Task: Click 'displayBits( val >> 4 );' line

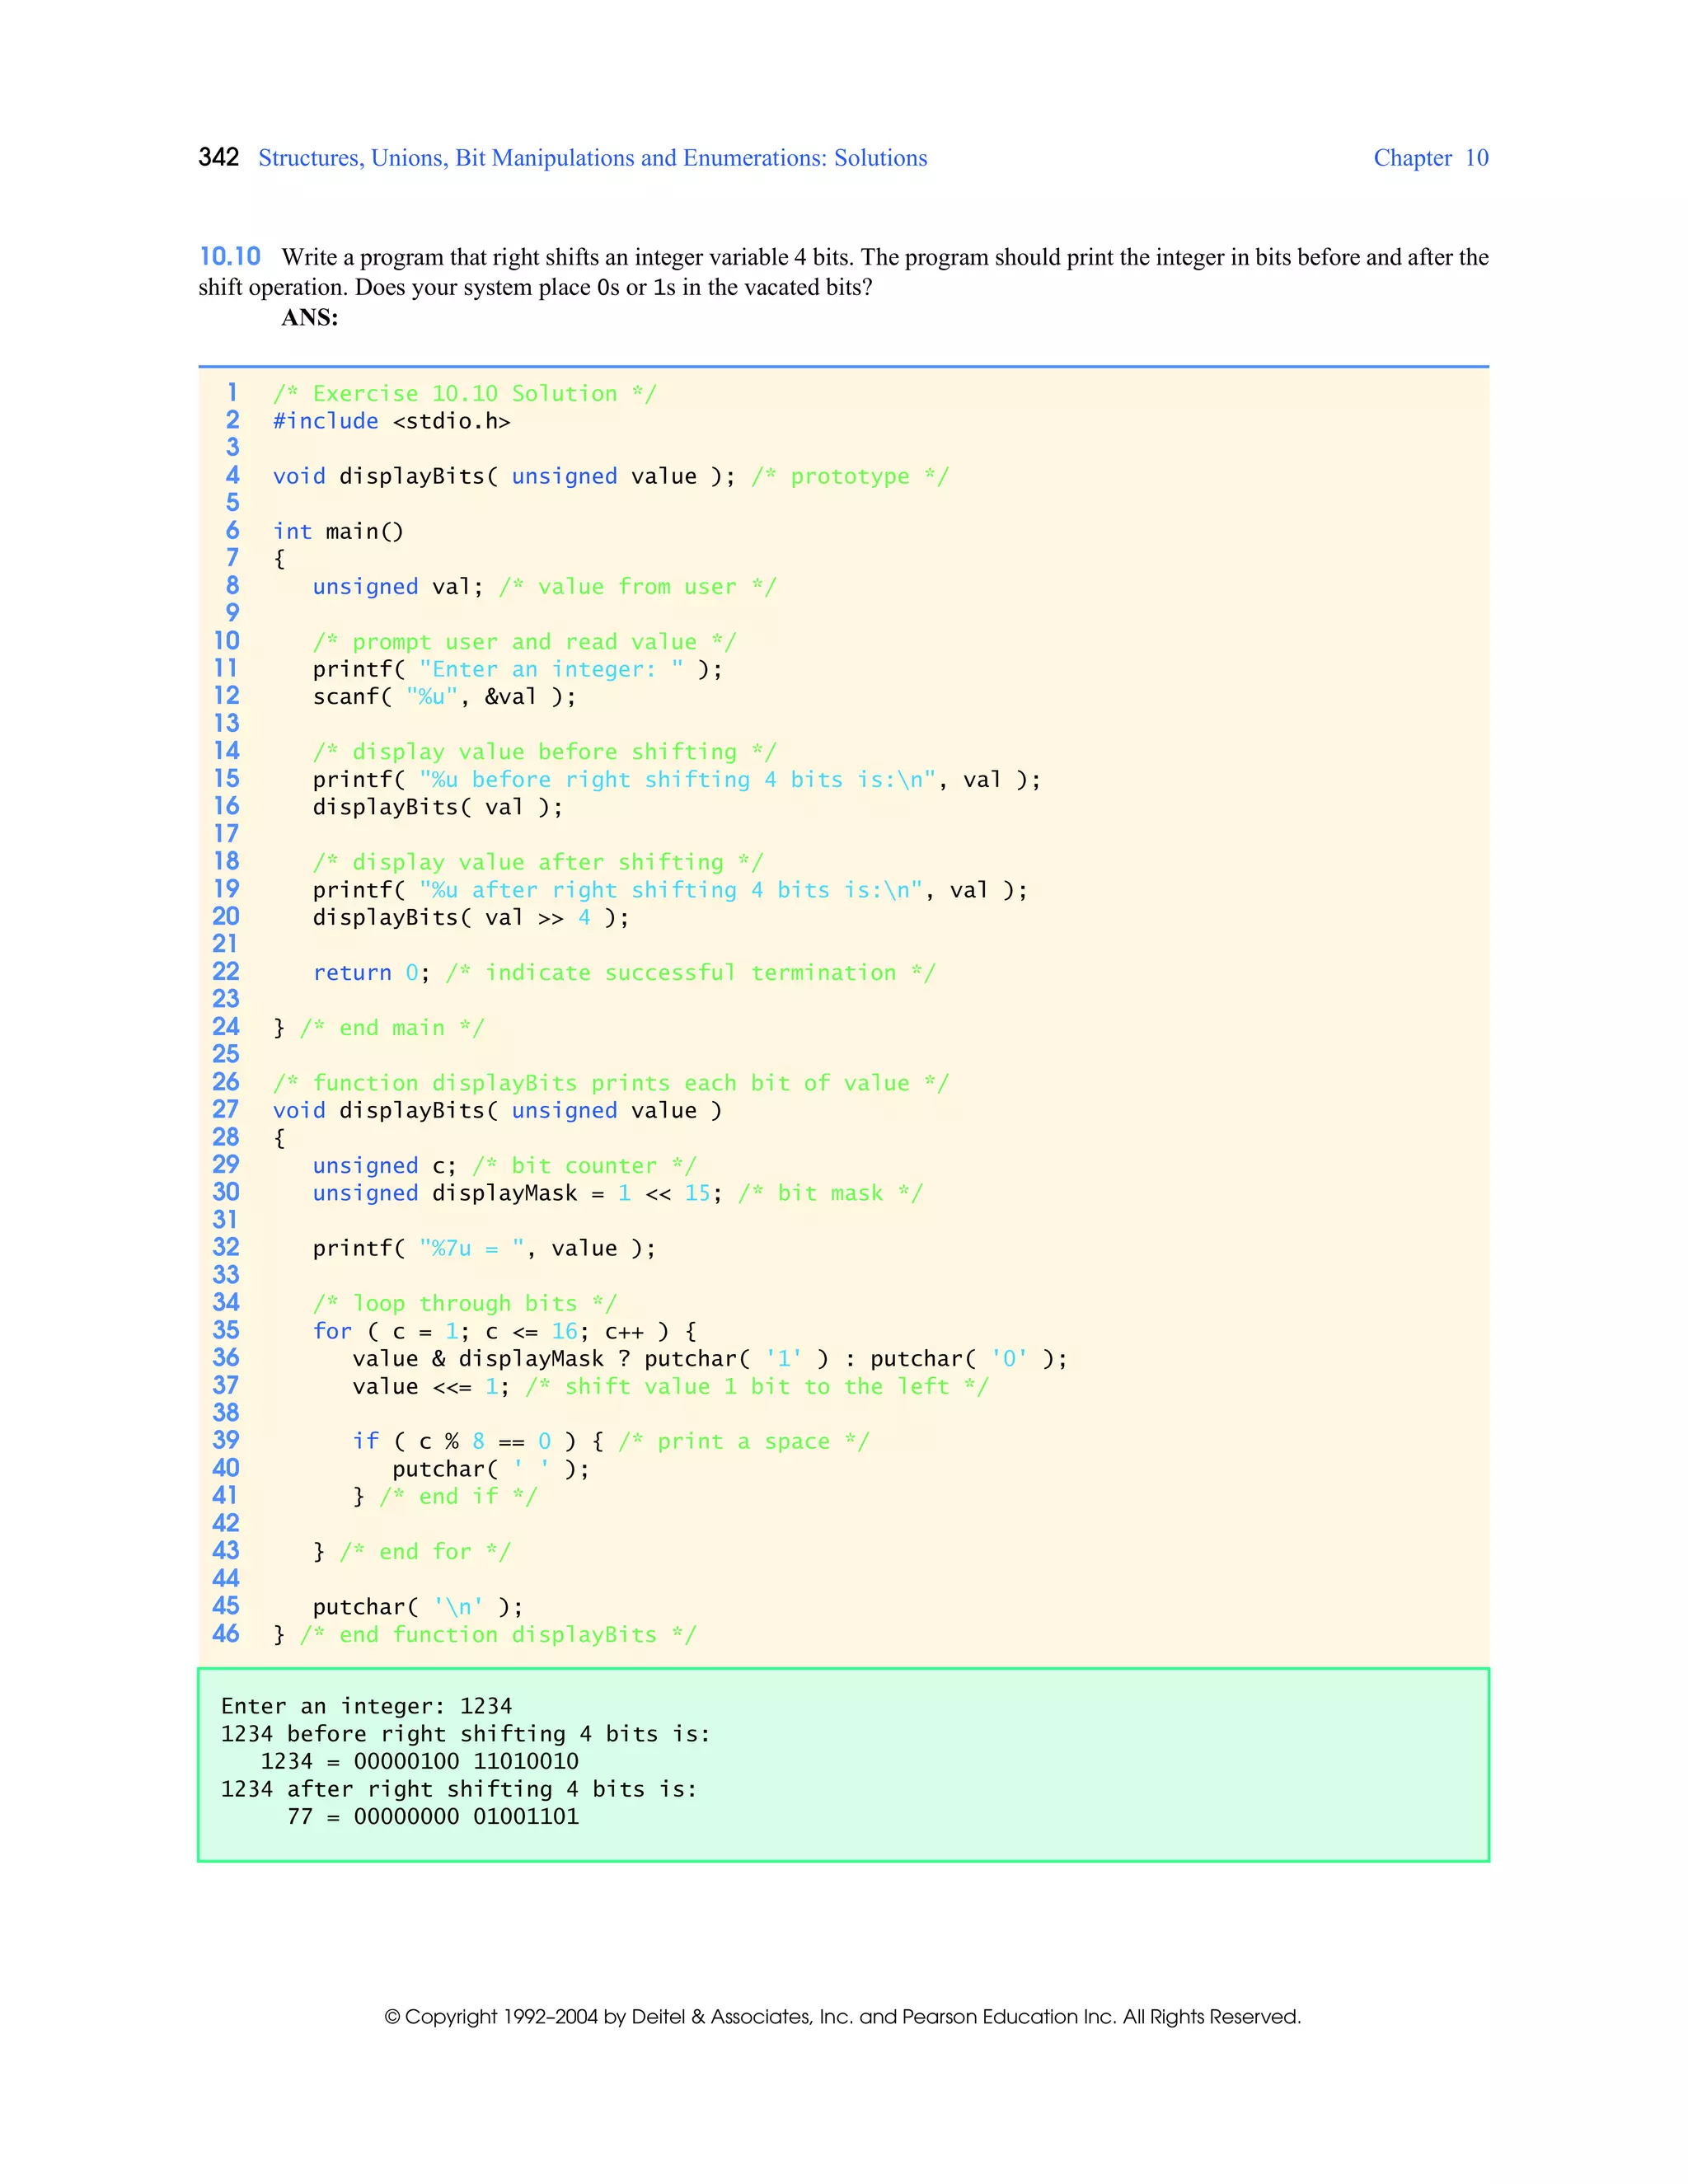Action: (x=471, y=917)
